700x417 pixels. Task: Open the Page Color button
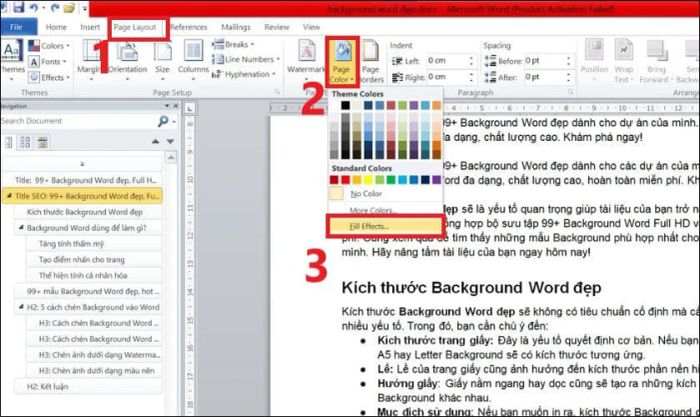[x=340, y=60]
